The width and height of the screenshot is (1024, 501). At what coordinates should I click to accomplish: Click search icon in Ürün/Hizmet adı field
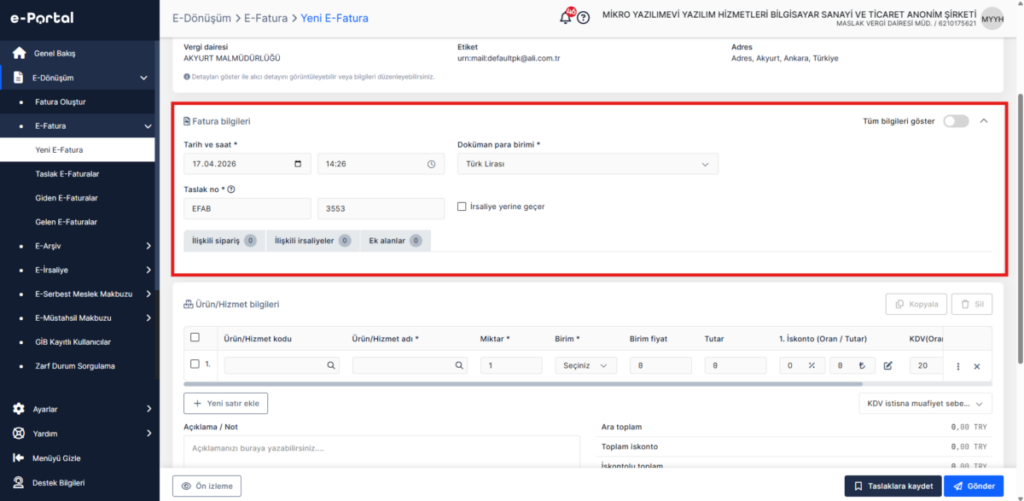click(459, 366)
